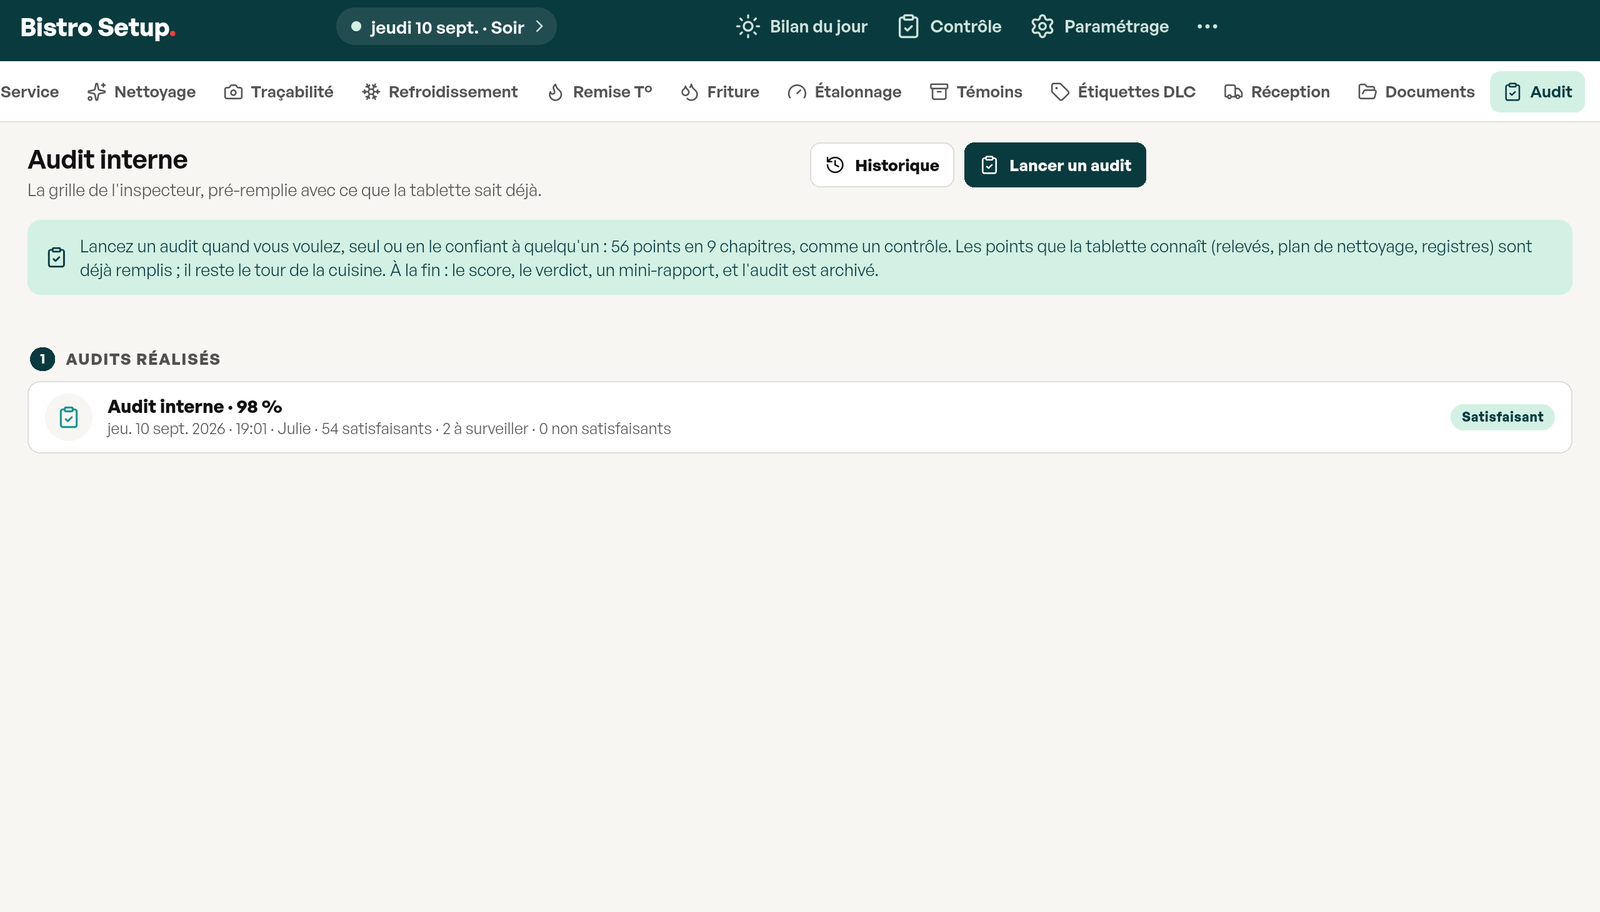This screenshot has width=1600, height=912.
Task: Click the clipboard icon on the Audit interne card
Action: click(x=69, y=417)
